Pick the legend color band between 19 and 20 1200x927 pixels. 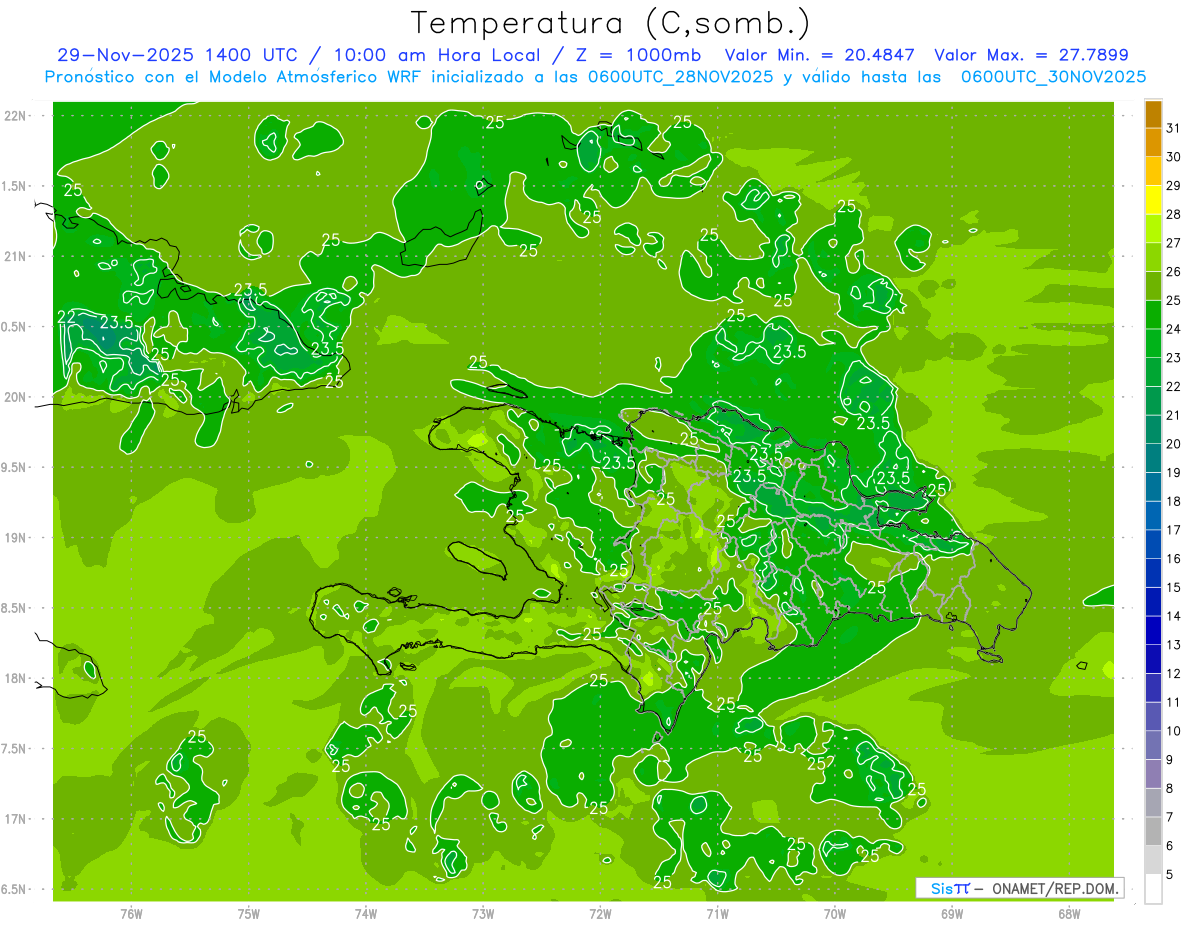(1154, 459)
